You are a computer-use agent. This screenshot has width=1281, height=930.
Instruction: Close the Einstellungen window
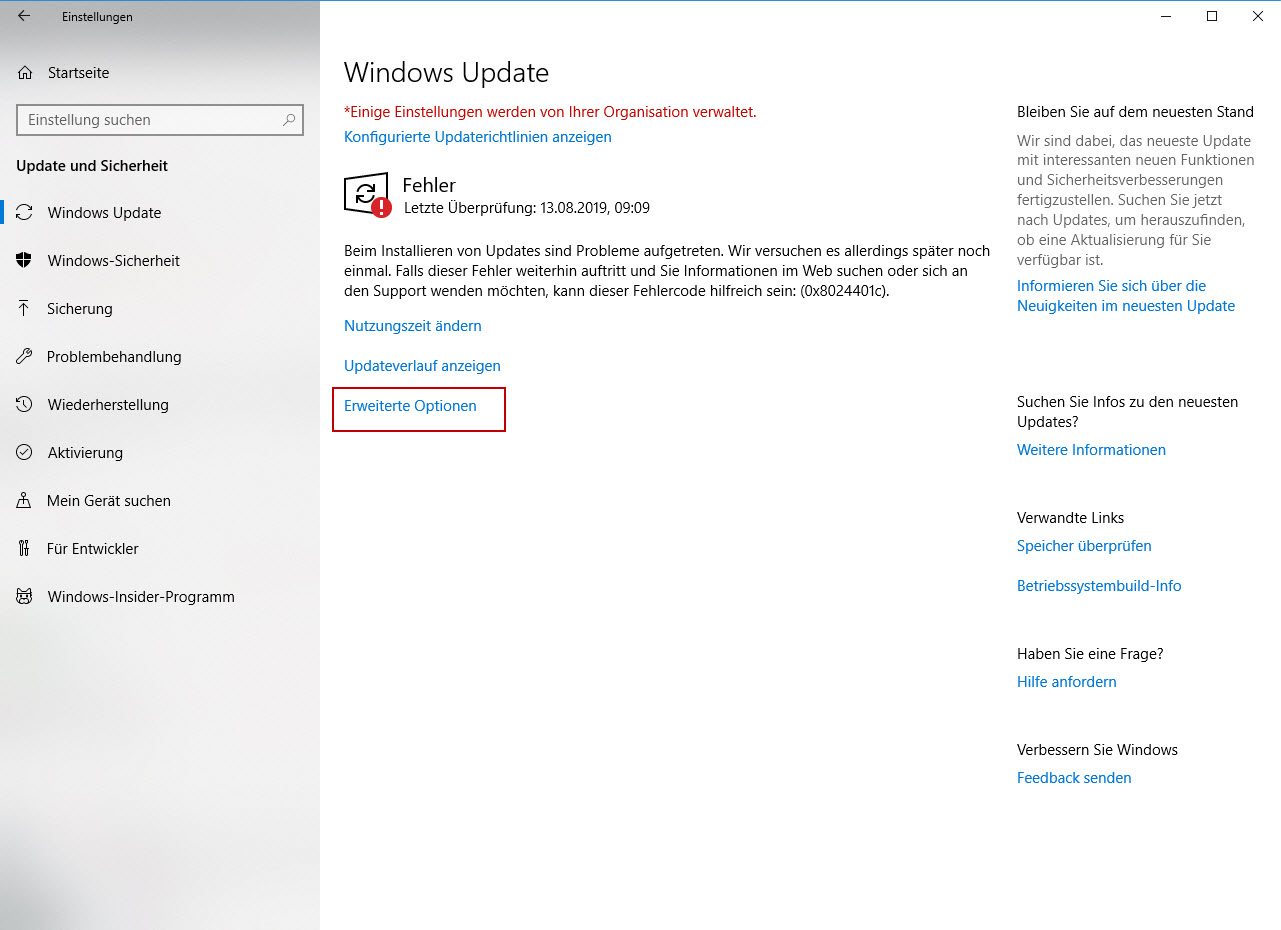point(1258,16)
